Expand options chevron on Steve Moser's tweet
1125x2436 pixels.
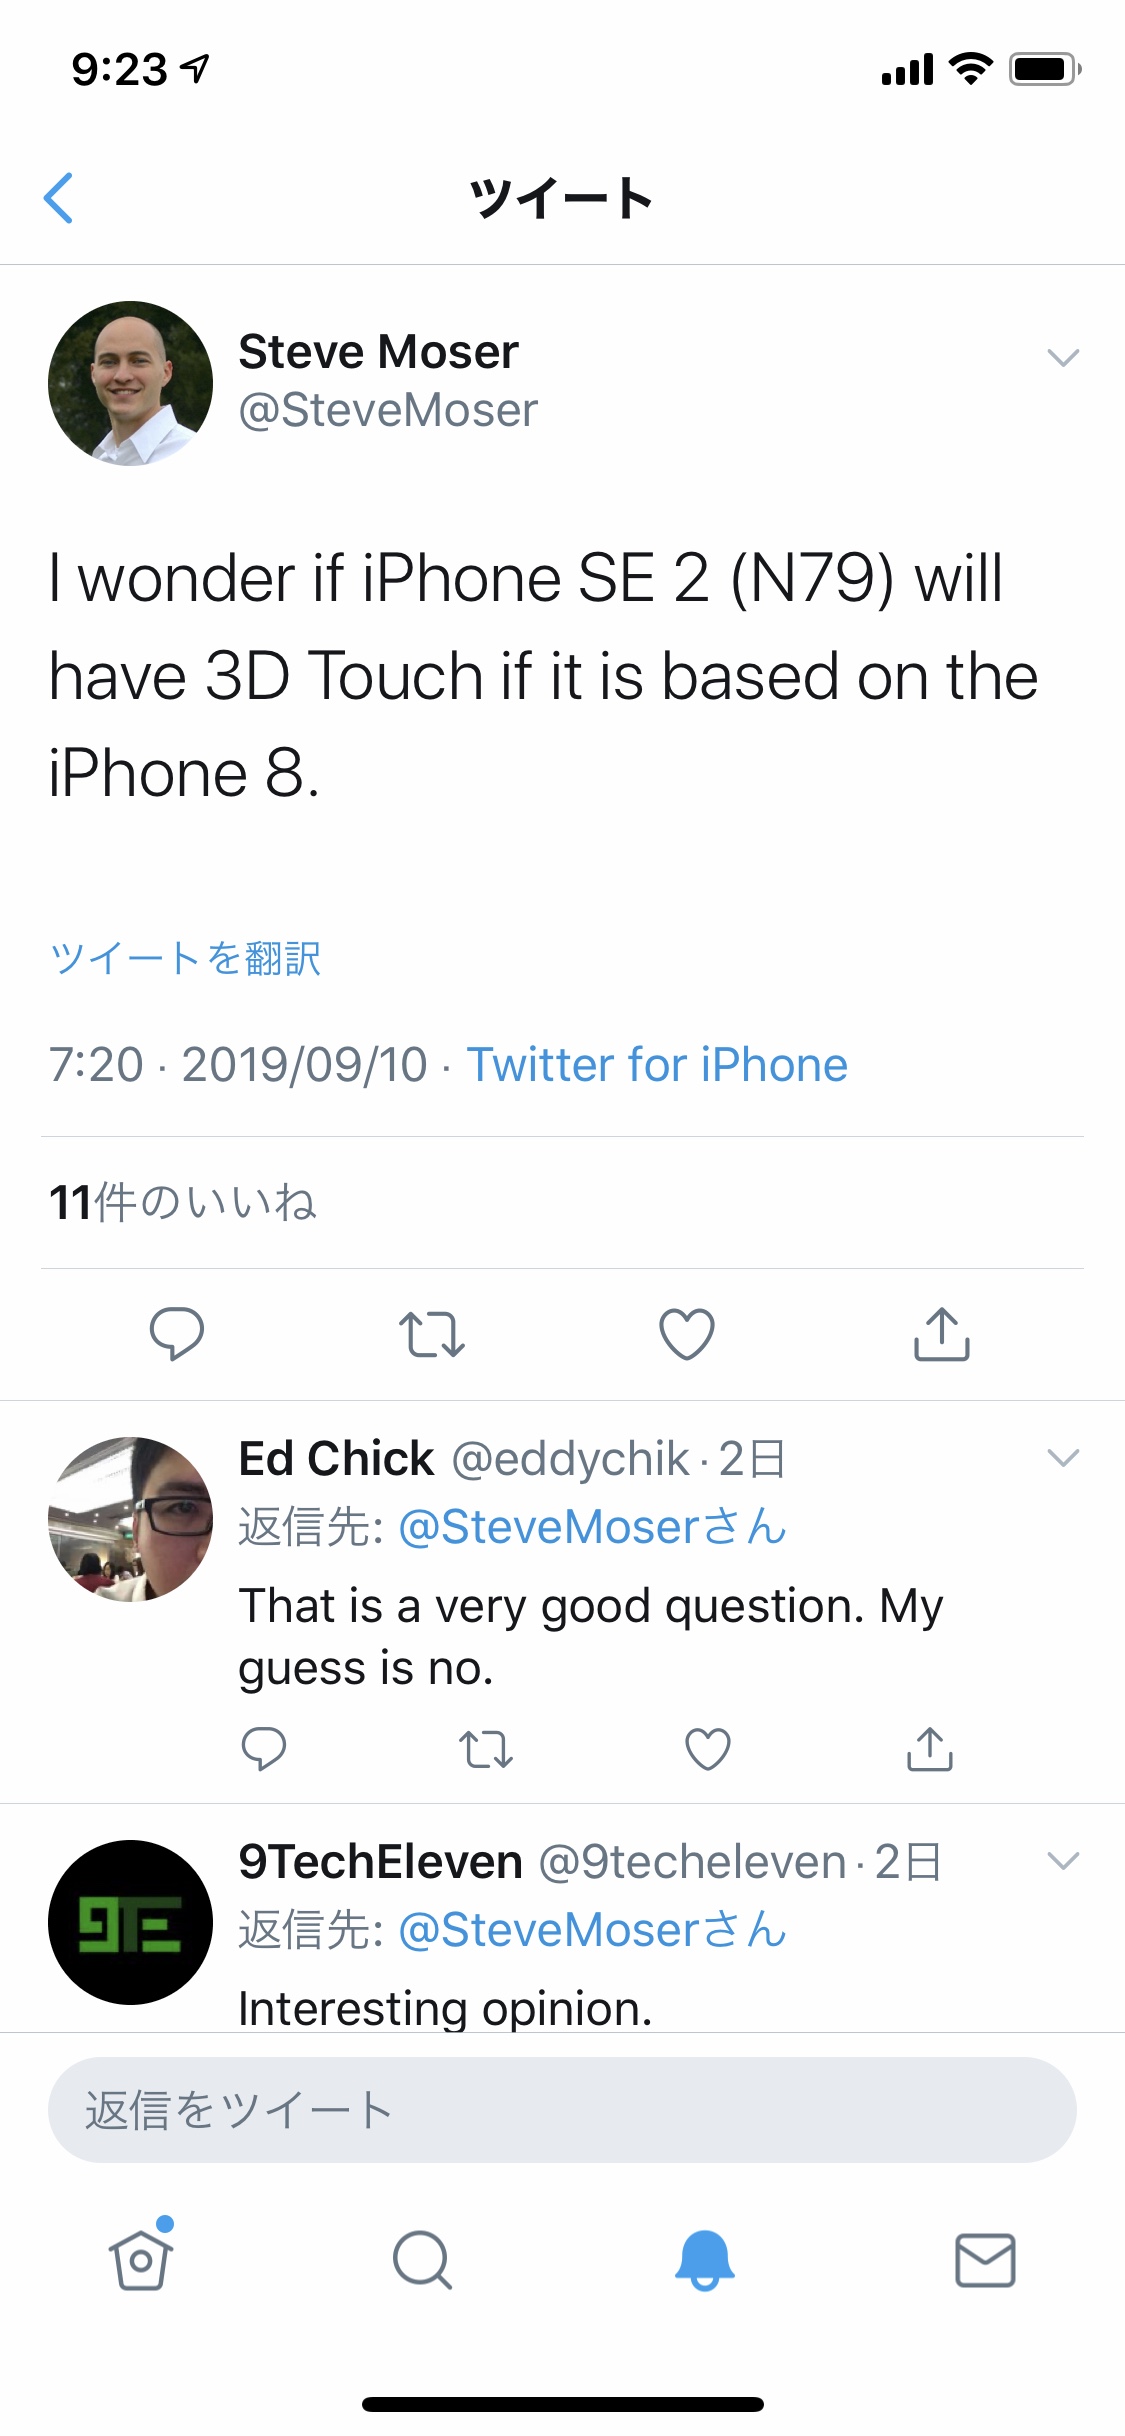click(x=1062, y=358)
